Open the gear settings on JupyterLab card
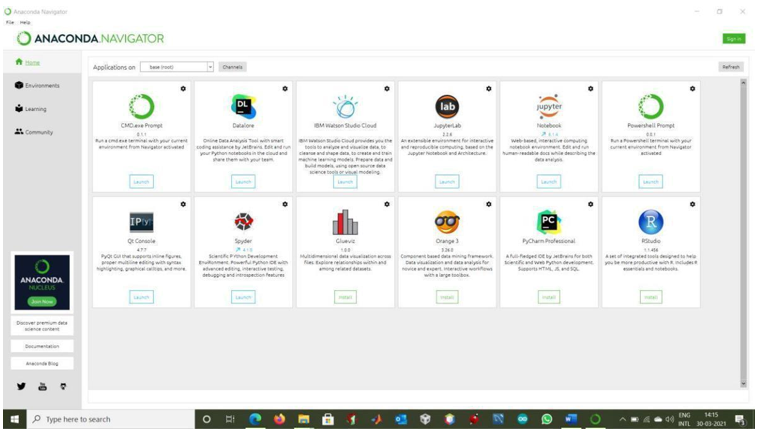Image resolution: width=758 pixels, height=433 pixels. [x=489, y=89]
